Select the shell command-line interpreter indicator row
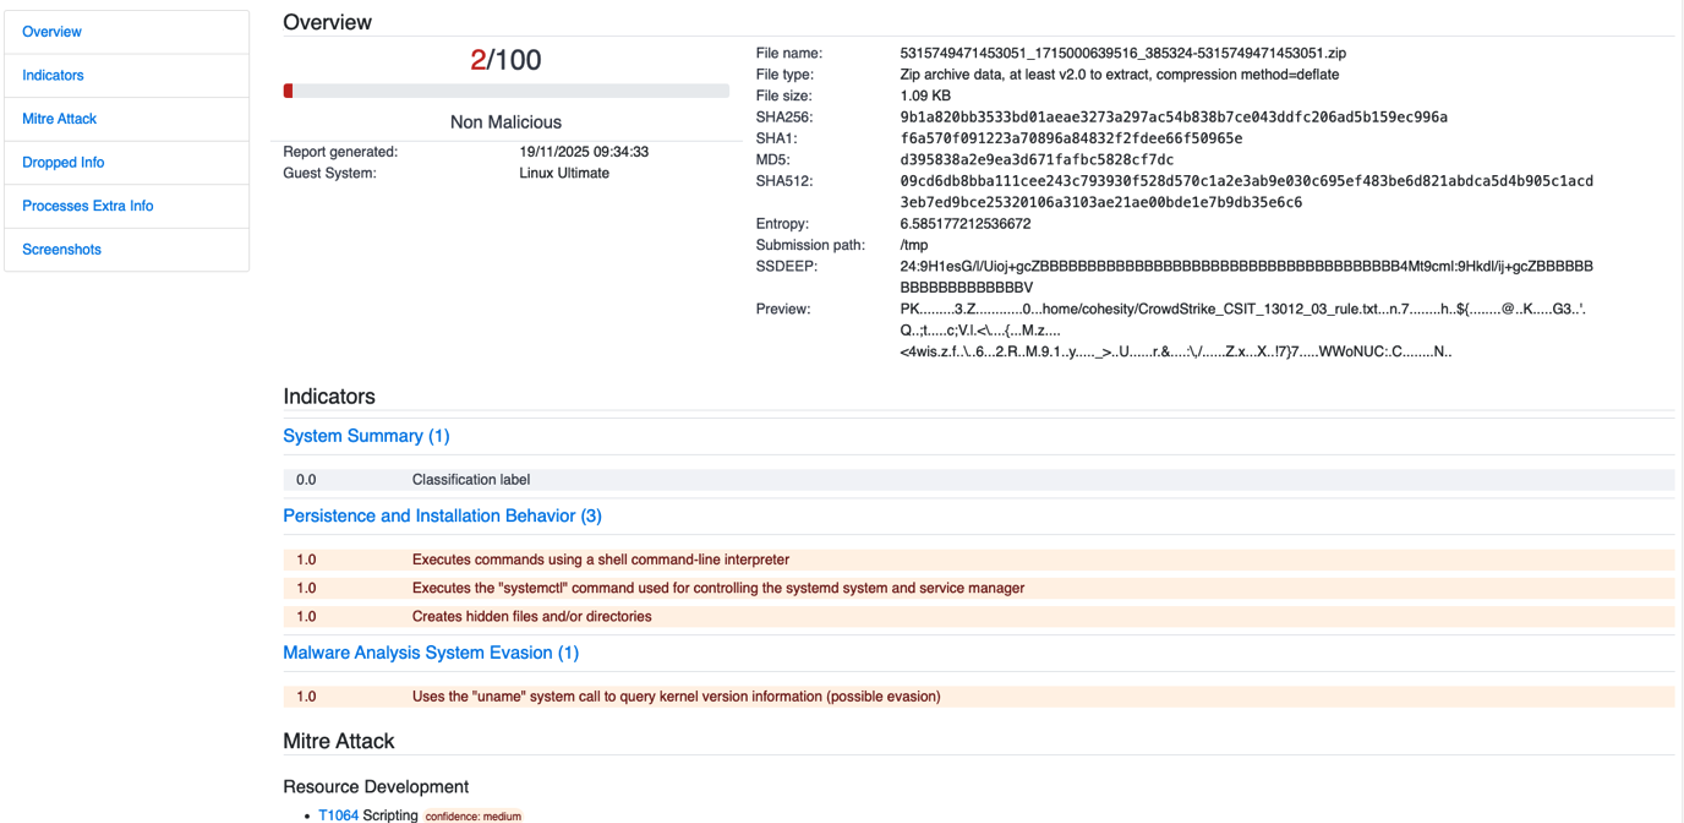The height and width of the screenshot is (823, 1684). click(600, 560)
